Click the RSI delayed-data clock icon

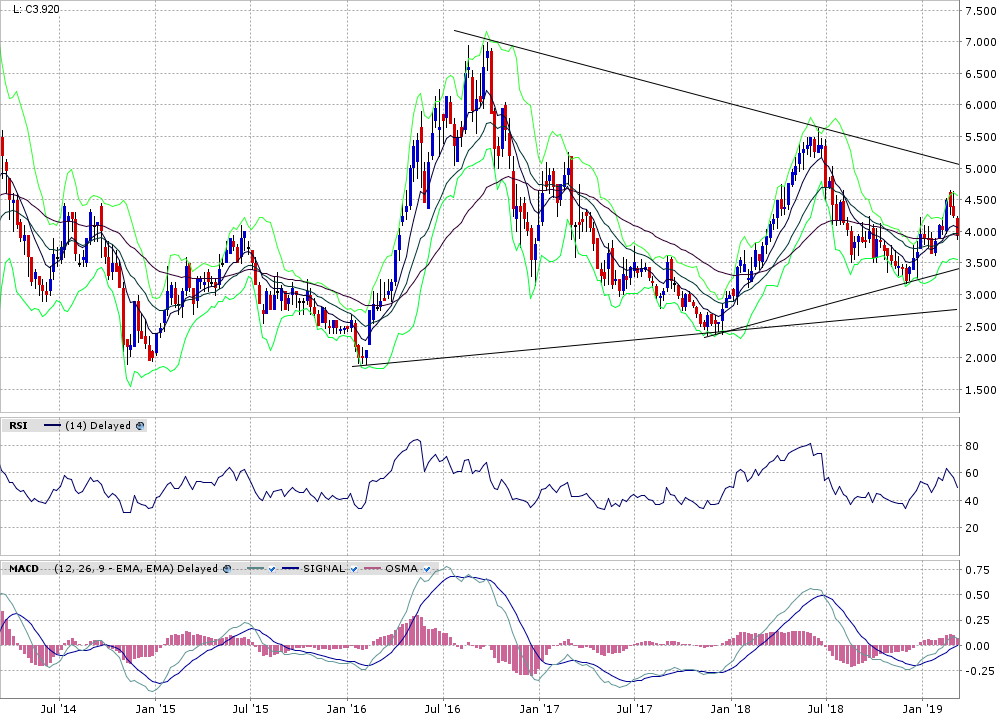(140, 425)
